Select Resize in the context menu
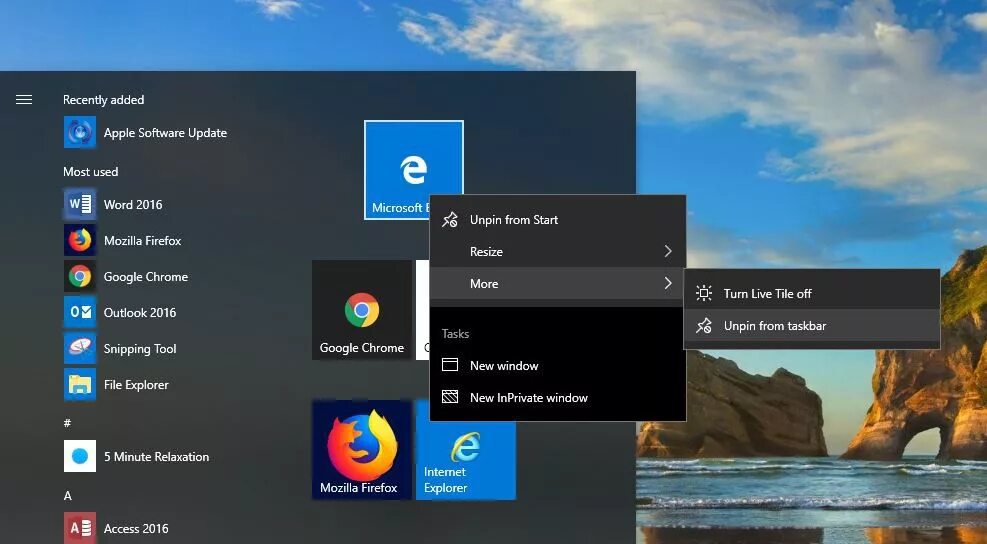The height and width of the screenshot is (544, 987). (x=558, y=251)
